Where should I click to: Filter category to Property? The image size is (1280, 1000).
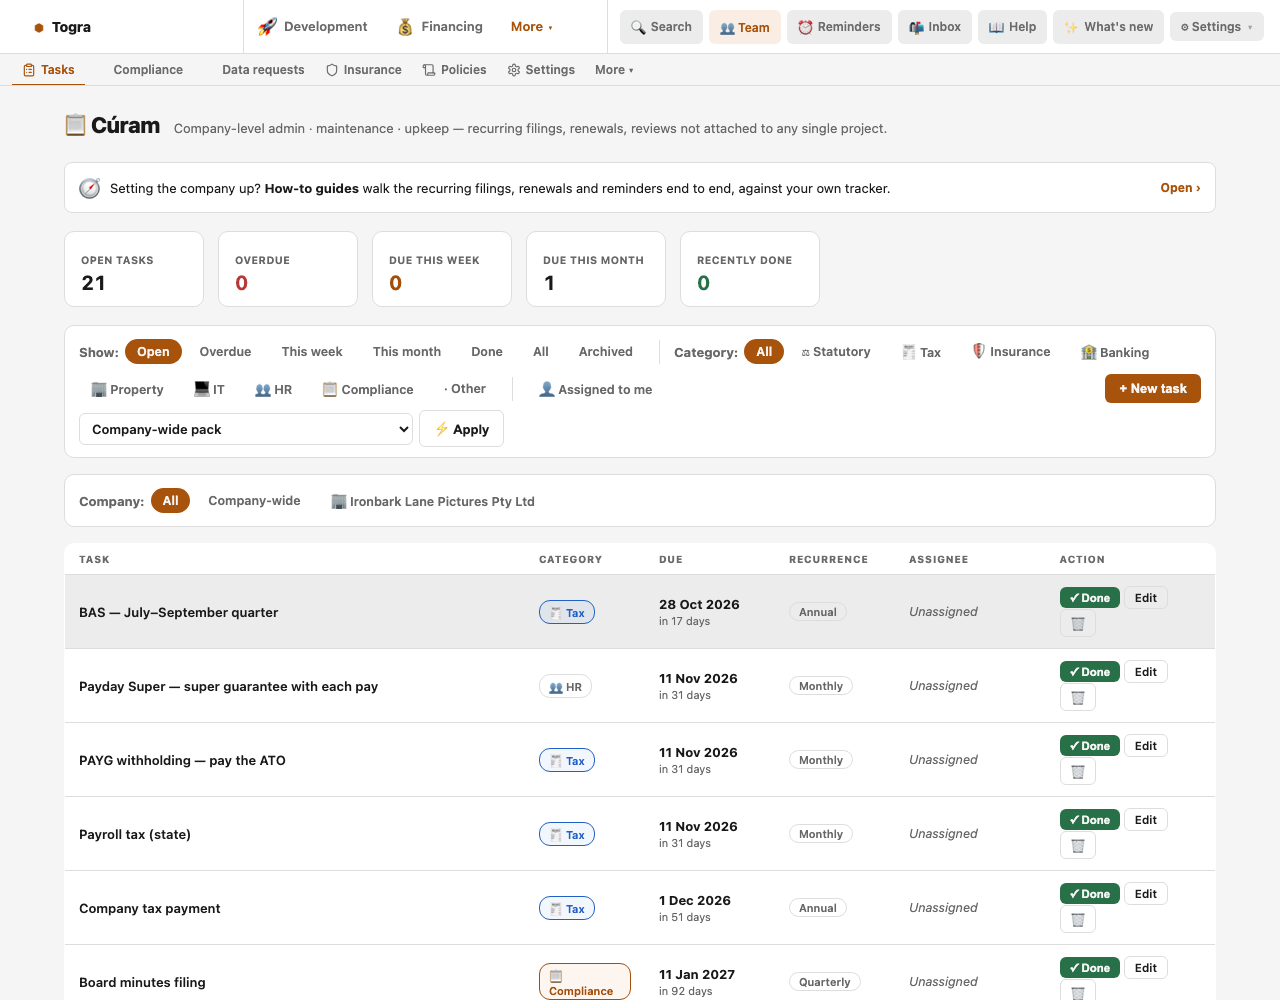tap(127, 389)
